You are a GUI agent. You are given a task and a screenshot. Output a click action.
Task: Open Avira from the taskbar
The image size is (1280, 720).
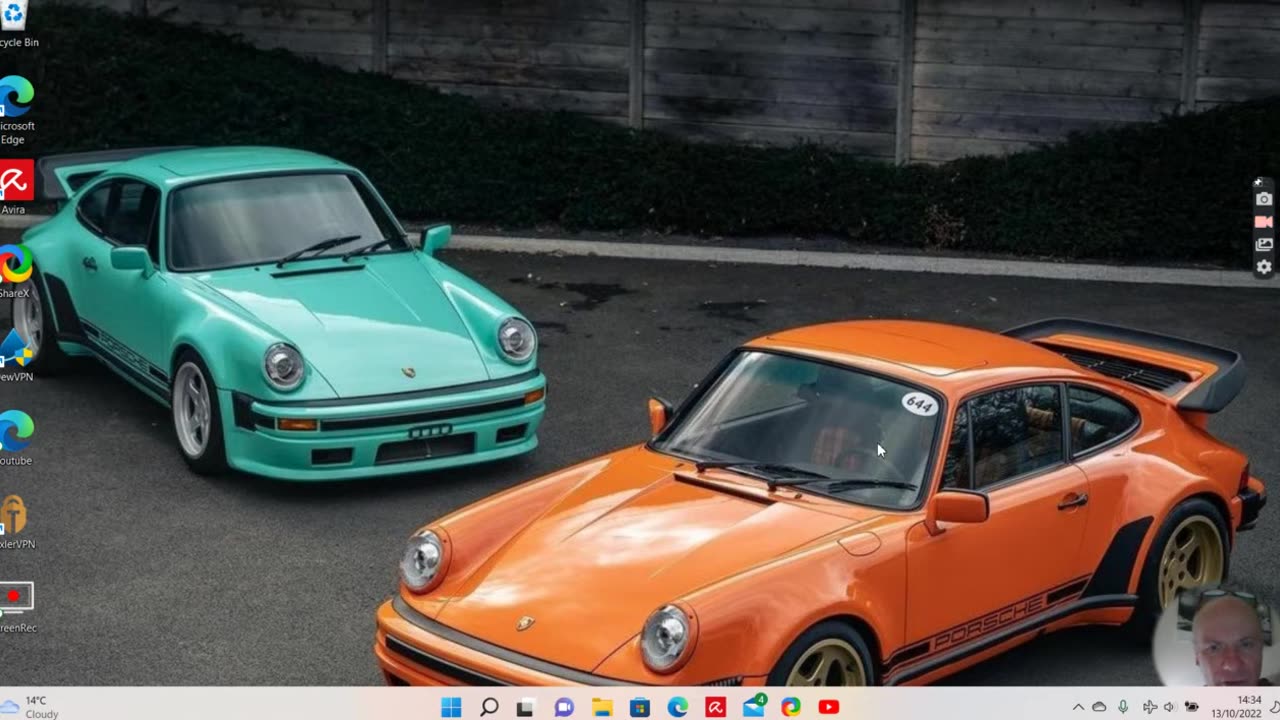(x=715, y=707)
